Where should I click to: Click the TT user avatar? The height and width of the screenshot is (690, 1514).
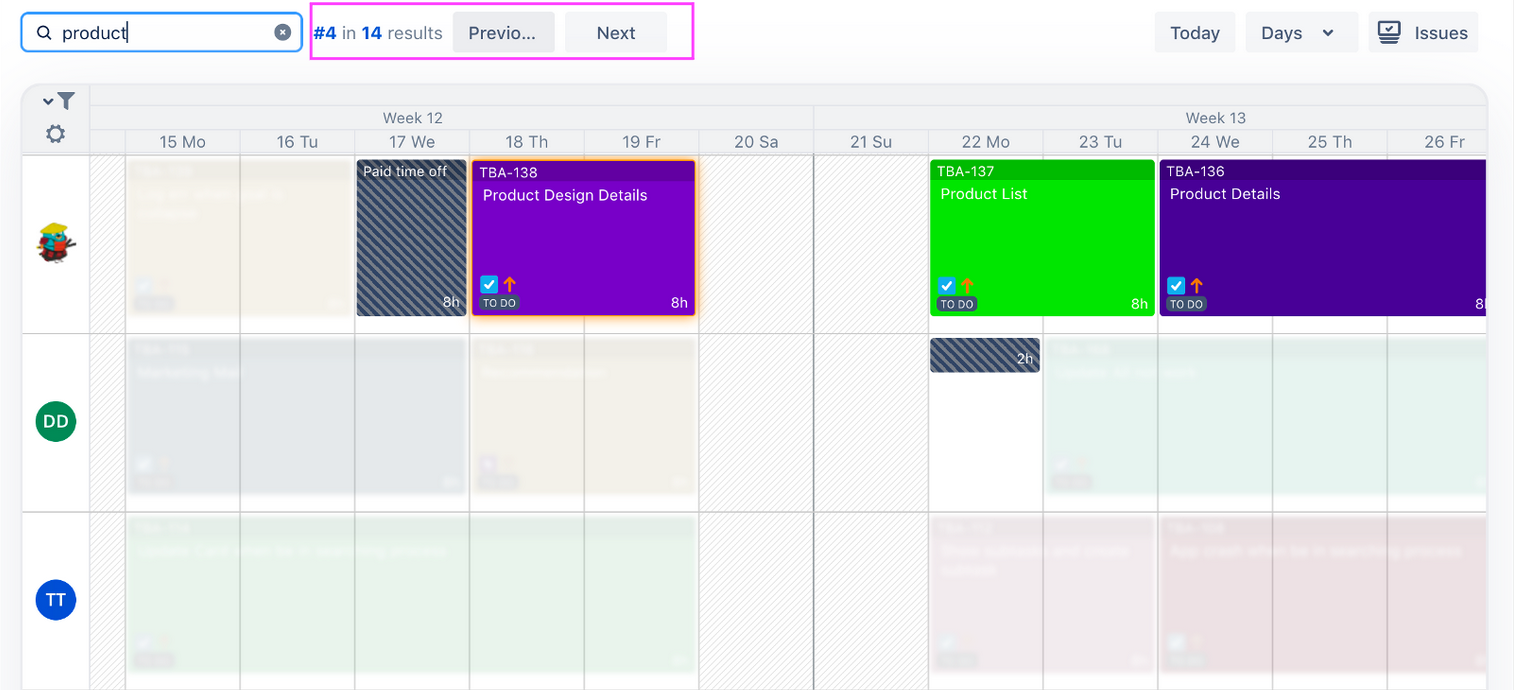coord(56,600)
